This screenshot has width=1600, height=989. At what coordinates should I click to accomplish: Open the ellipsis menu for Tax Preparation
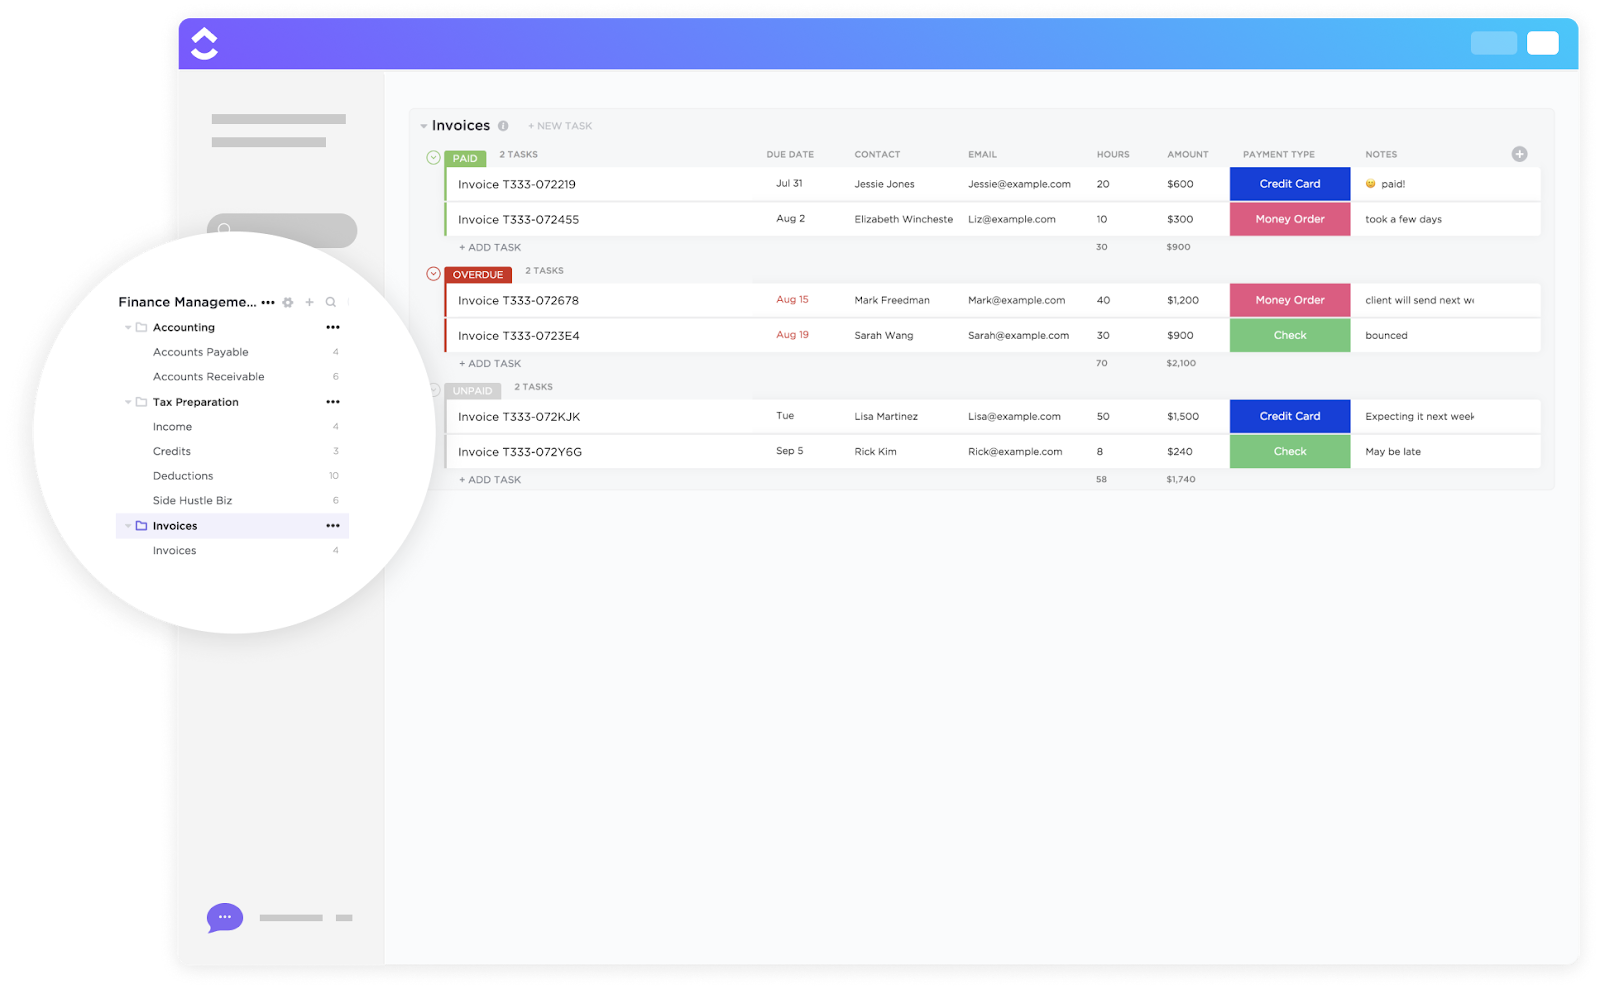tap(333, 401)
